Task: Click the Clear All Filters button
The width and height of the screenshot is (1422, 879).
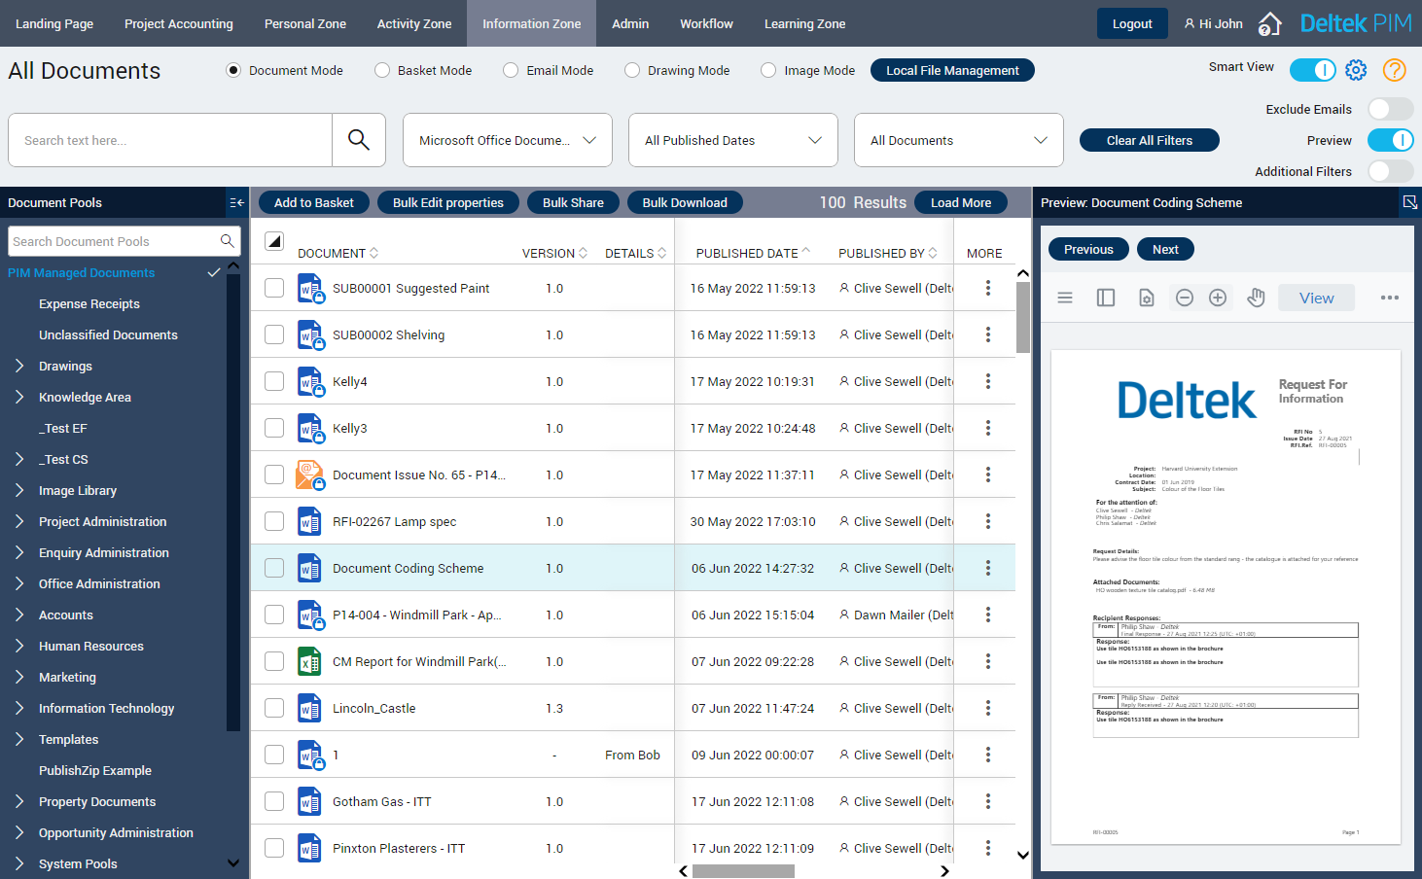Action: [x=1149, y=141]
